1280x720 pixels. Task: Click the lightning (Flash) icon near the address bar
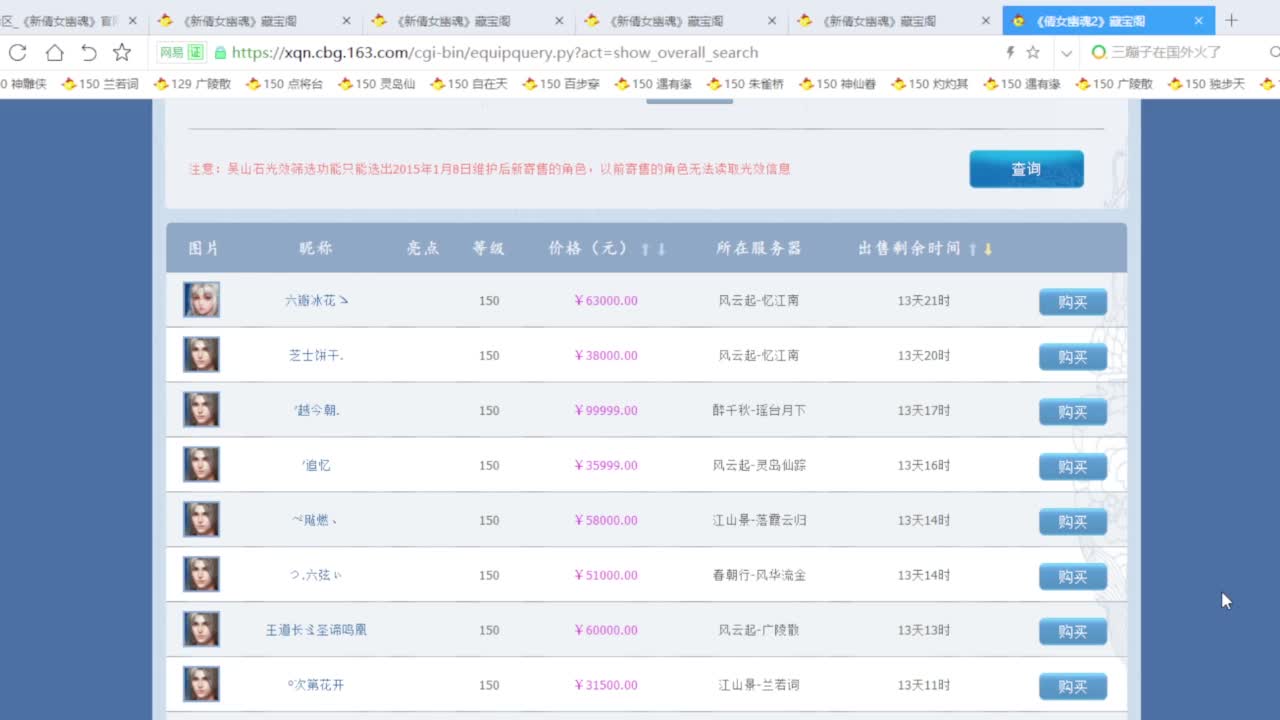click(1011, 53)
